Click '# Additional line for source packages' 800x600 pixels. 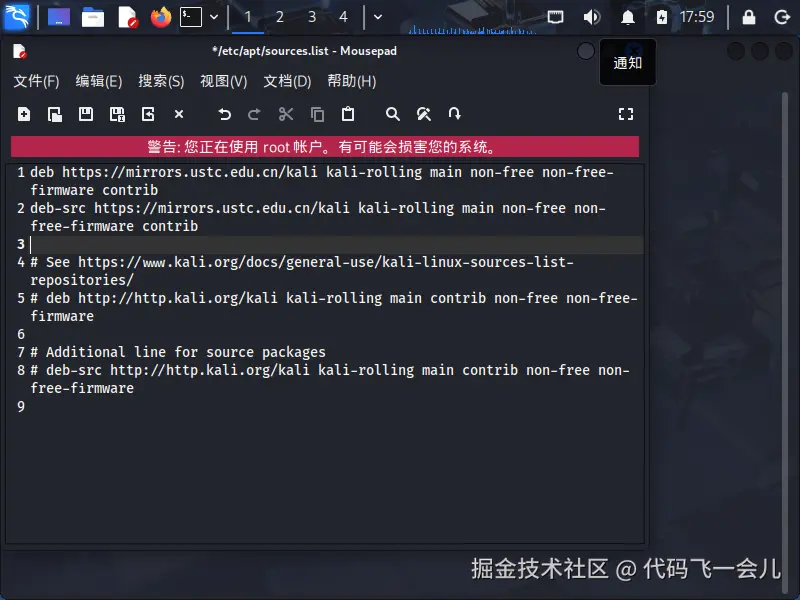click(178, 352)
